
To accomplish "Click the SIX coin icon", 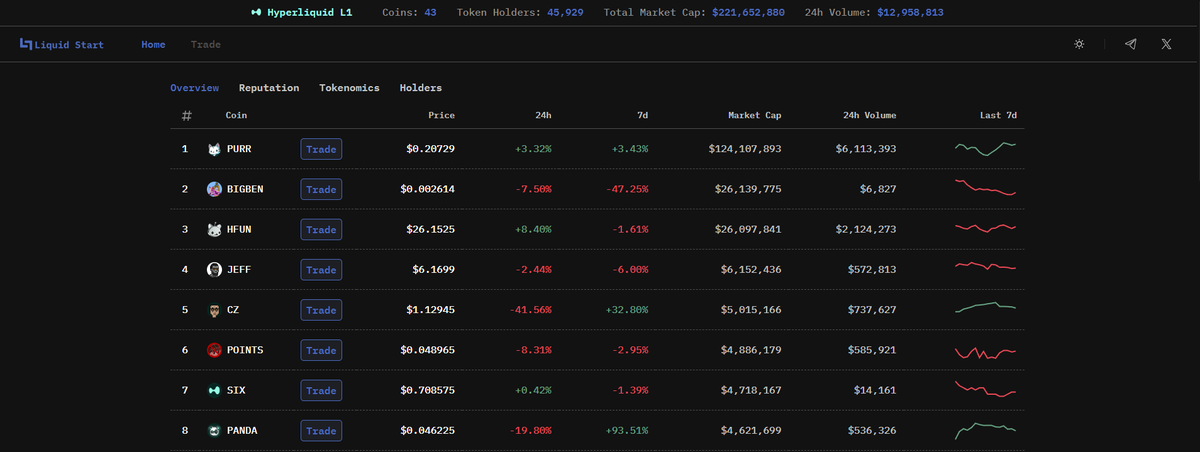I will point(214,390).
